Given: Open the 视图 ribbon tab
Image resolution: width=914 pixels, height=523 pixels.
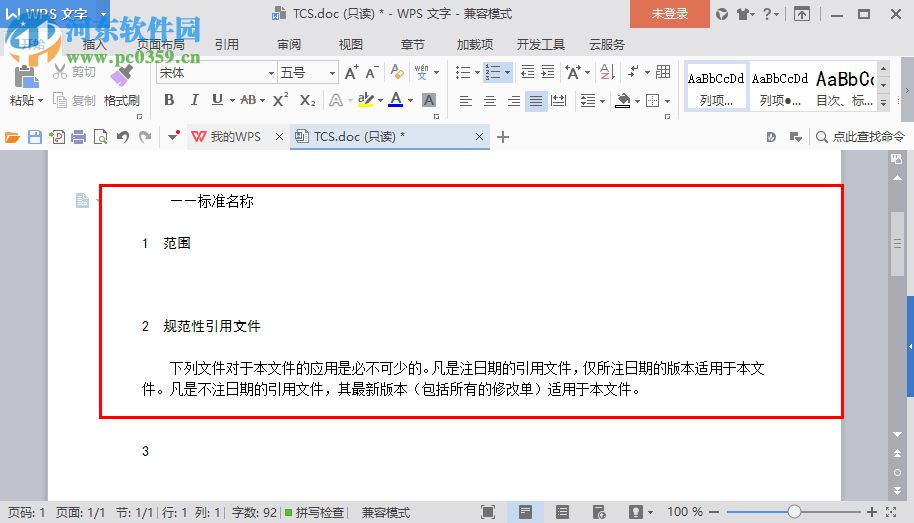Looking at the screenshot, I should tap(351, 44).
